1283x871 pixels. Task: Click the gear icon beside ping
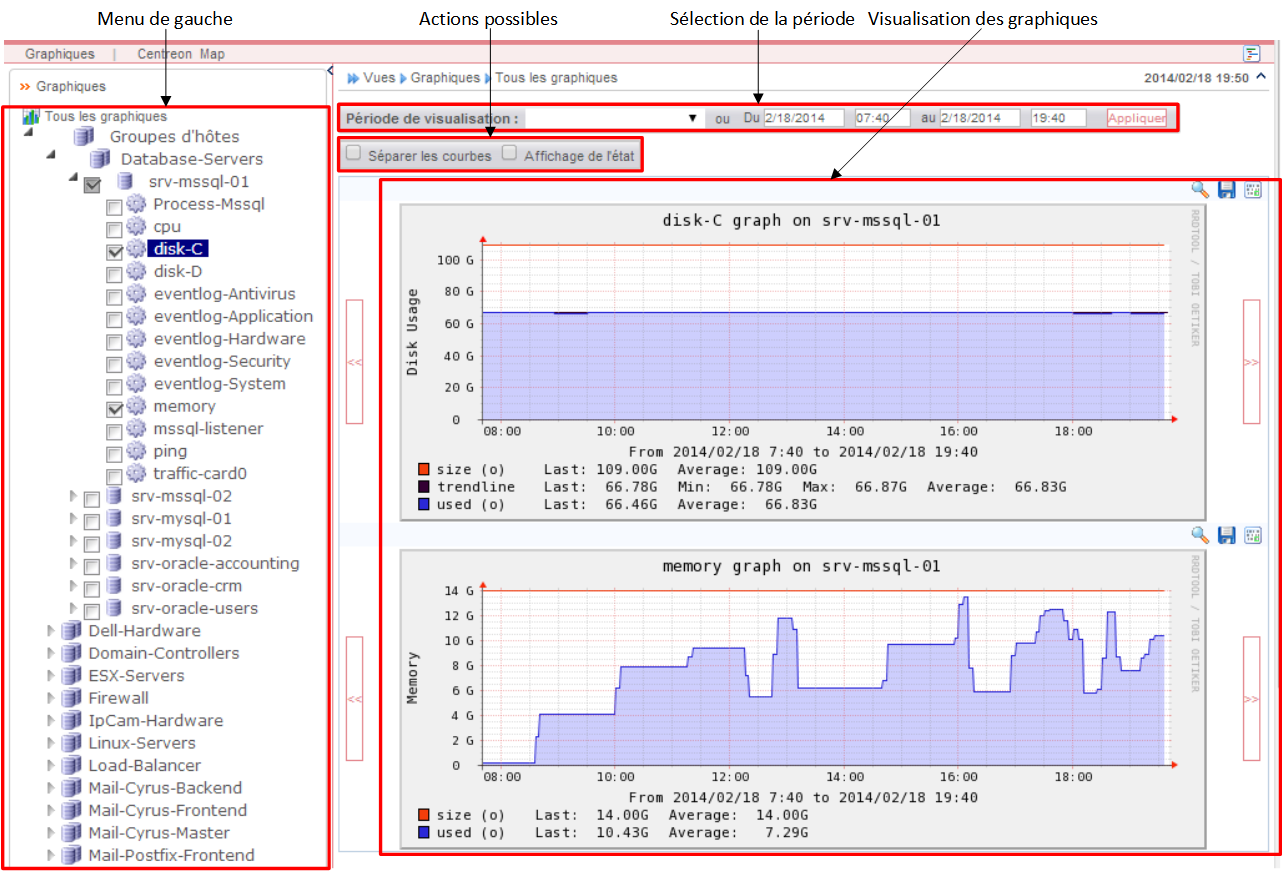(x=136, y=451)
